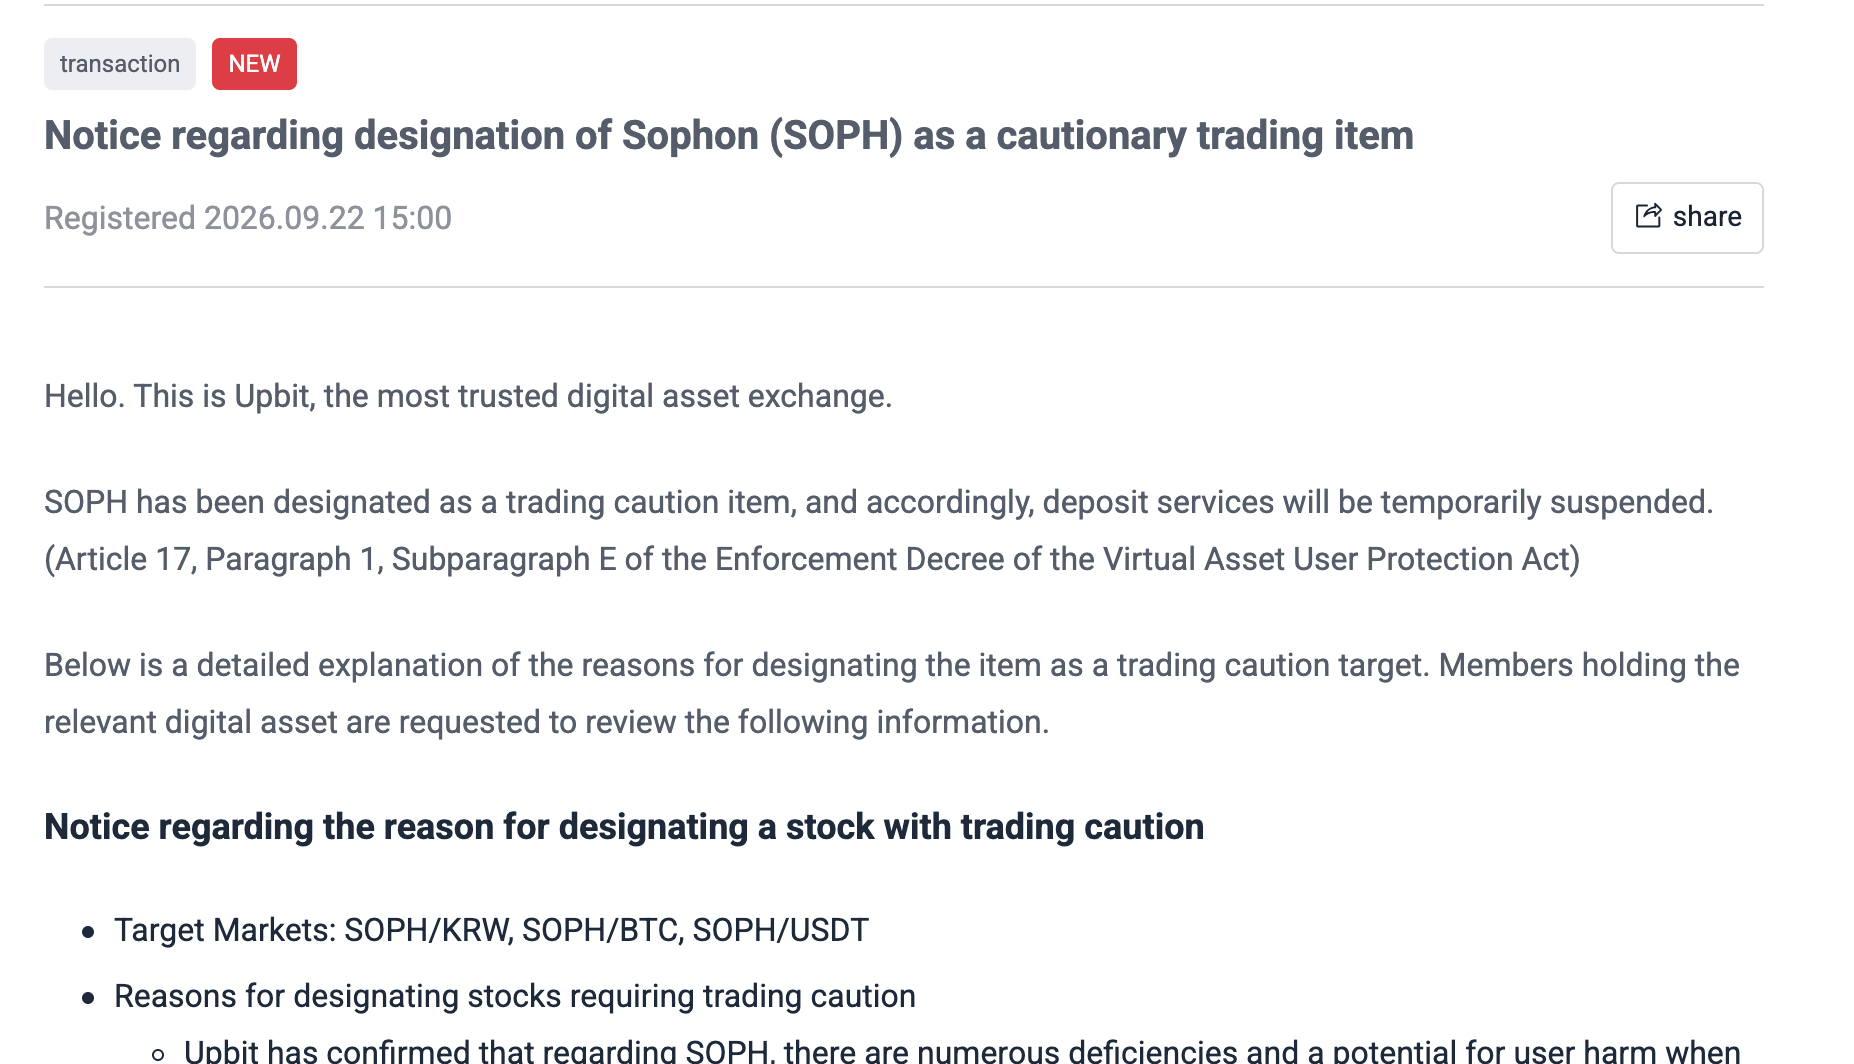The width and height of the screenshot is (1854, 1064).
Task: Click the SOPH/KRW market text
Action: click(429, 930)
